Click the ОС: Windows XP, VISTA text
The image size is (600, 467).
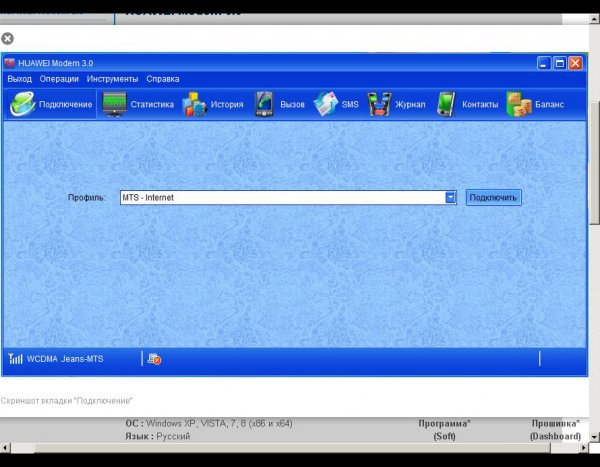click(209, 424)
